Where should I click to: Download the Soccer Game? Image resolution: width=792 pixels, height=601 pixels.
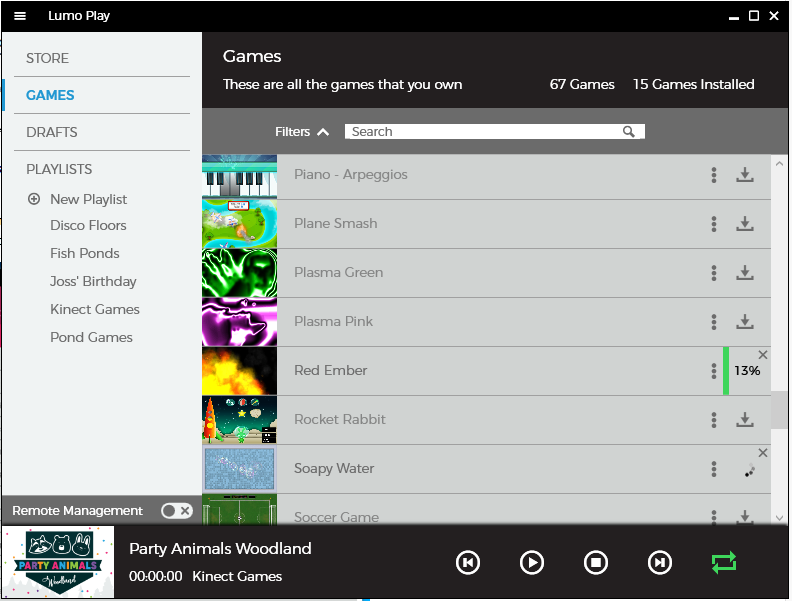[745, 517]
